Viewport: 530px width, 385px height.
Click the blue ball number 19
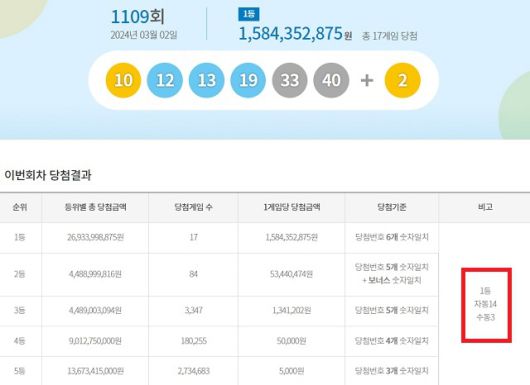point(248,80)
